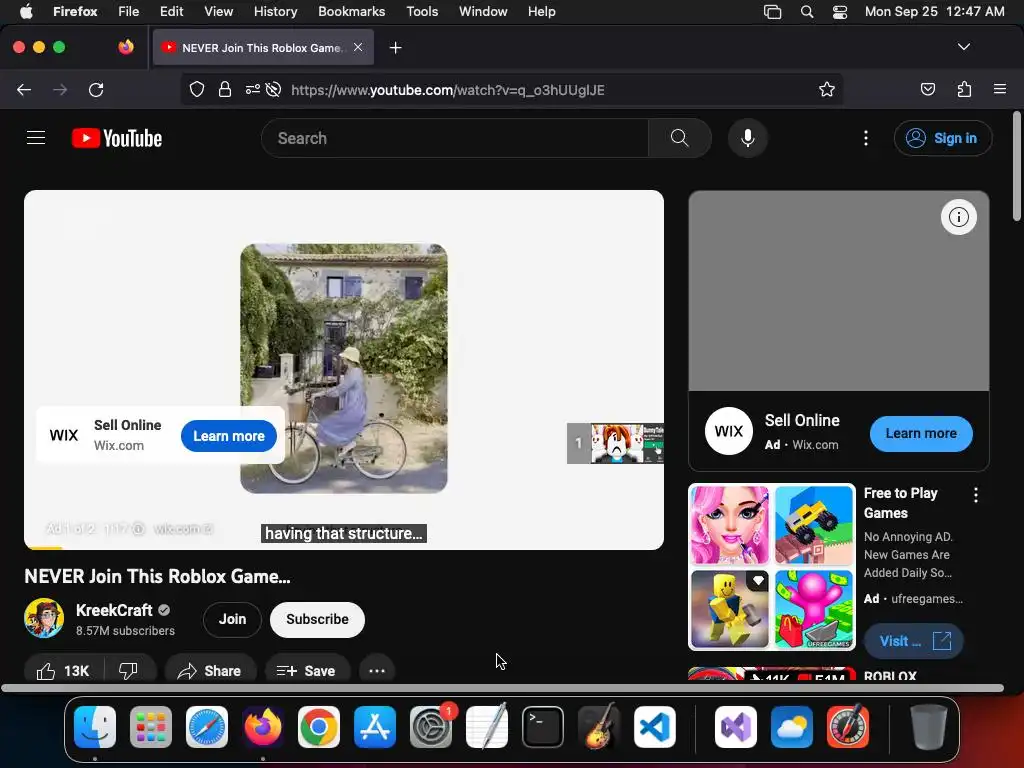Open Apple menu
Viewport: 1024px width, 768px height.
26,11
